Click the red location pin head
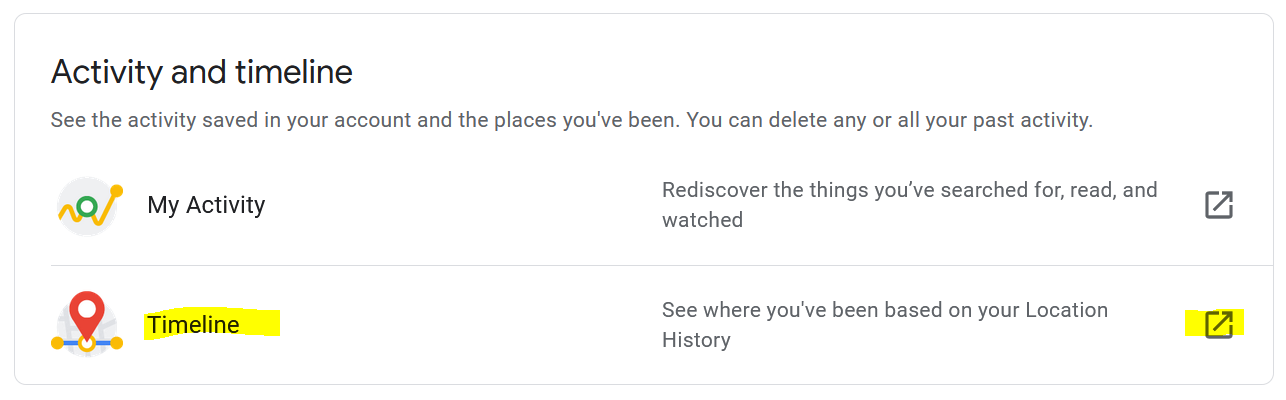This screenshot has width=1286, height=400. 88,307
